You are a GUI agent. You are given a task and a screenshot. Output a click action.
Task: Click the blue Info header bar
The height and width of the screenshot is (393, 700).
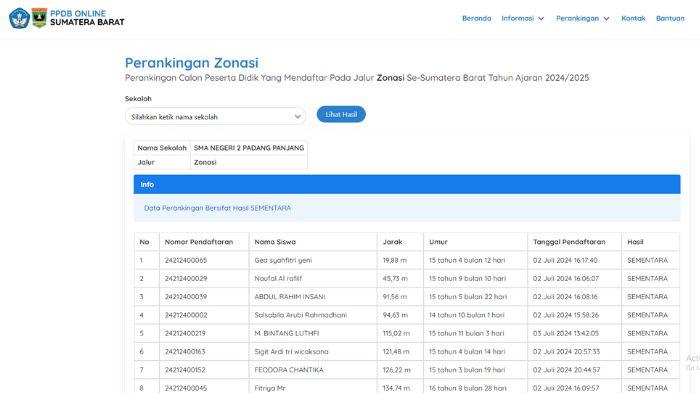(x=407, y=184)
